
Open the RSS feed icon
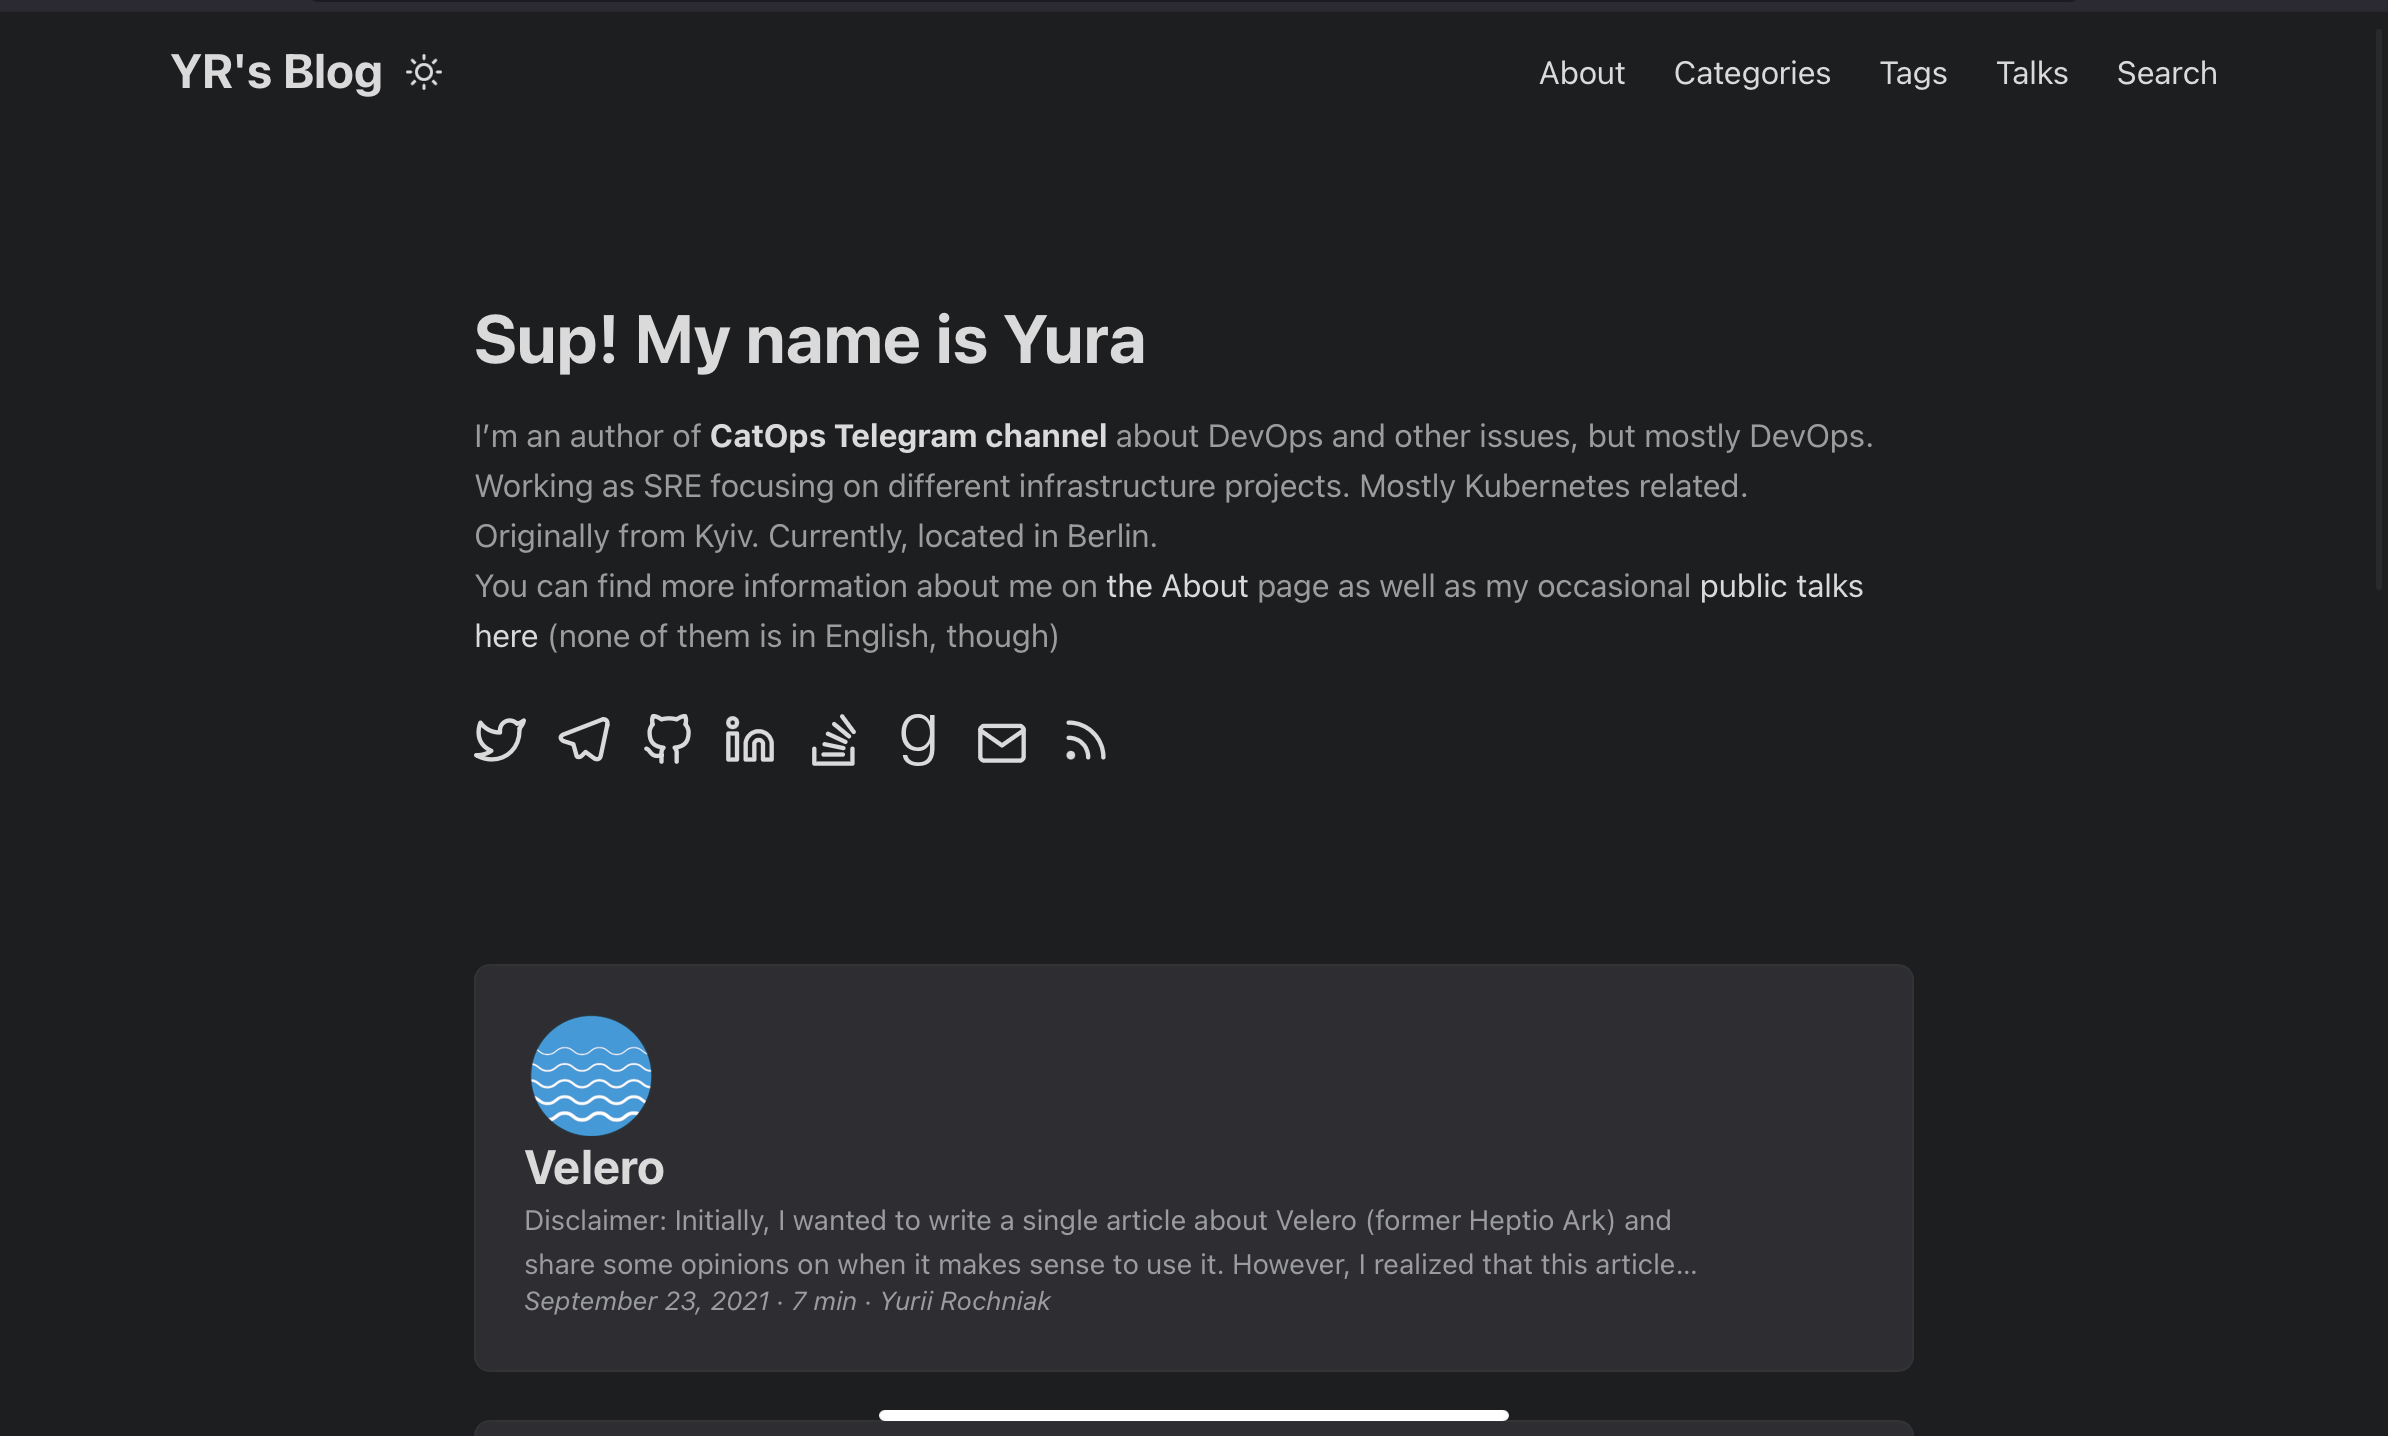(x=1085, y=742)
